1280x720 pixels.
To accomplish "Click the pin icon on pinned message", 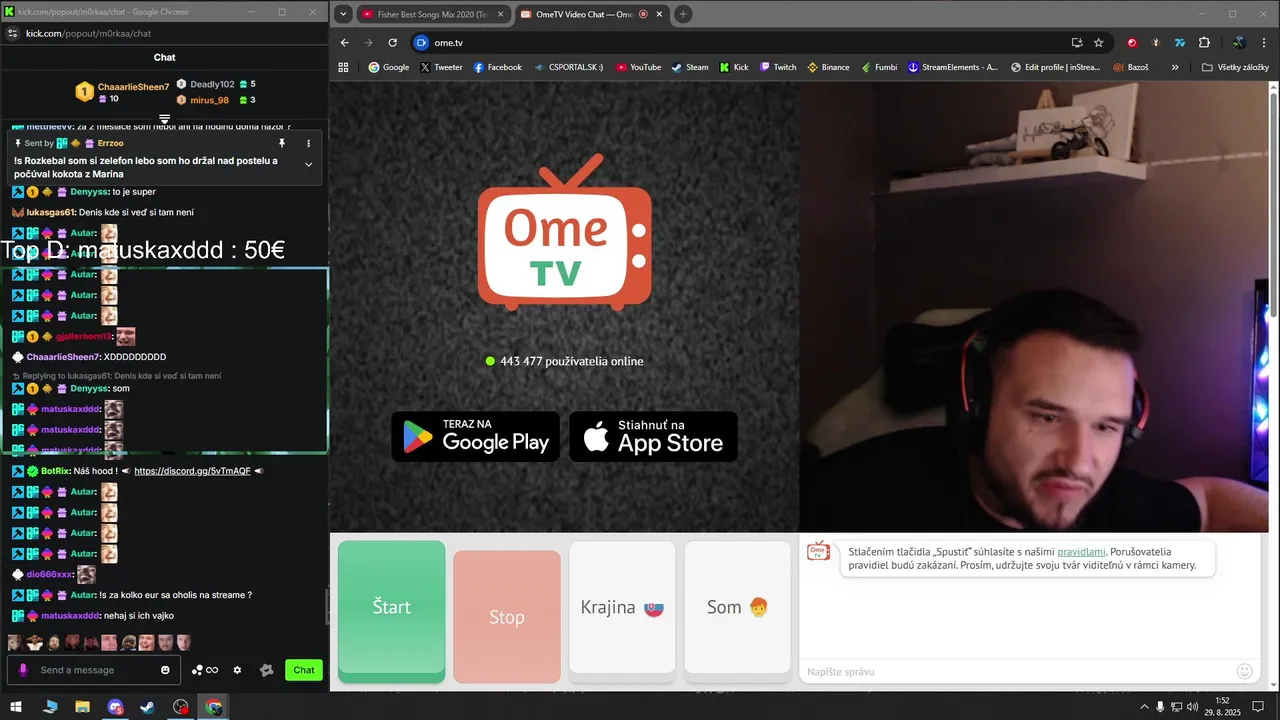I will click(x=282, y=143).
